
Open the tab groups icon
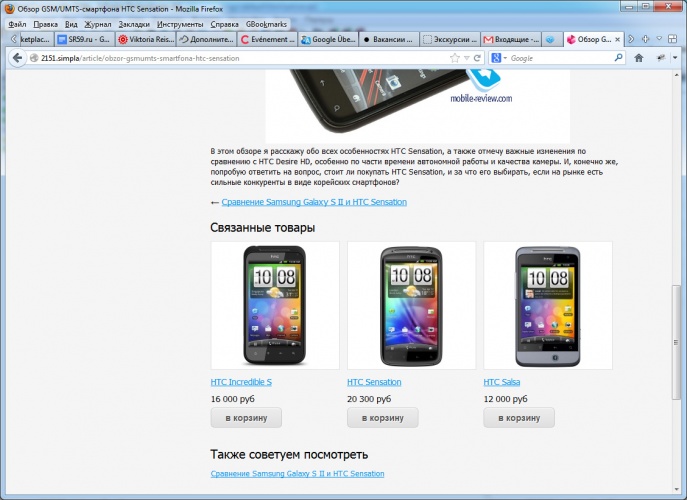(672, 39)
